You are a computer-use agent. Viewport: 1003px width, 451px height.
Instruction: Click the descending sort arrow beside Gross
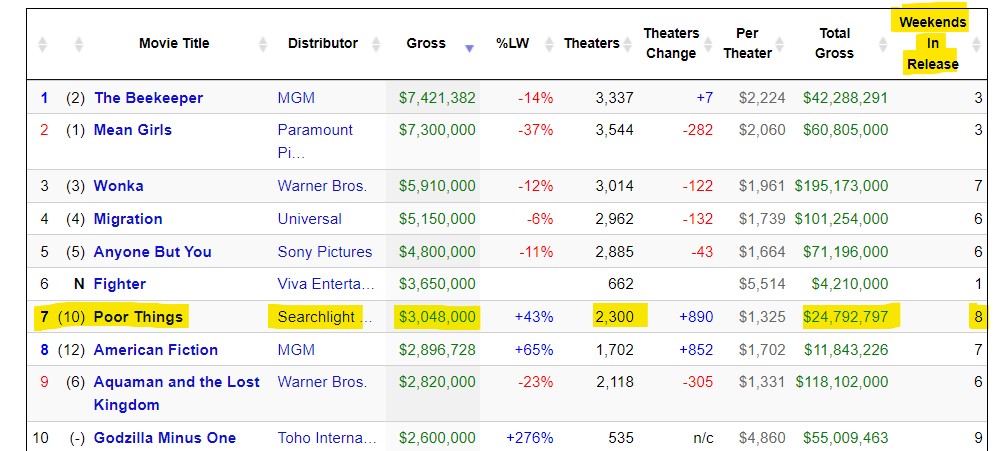point(470,48)
